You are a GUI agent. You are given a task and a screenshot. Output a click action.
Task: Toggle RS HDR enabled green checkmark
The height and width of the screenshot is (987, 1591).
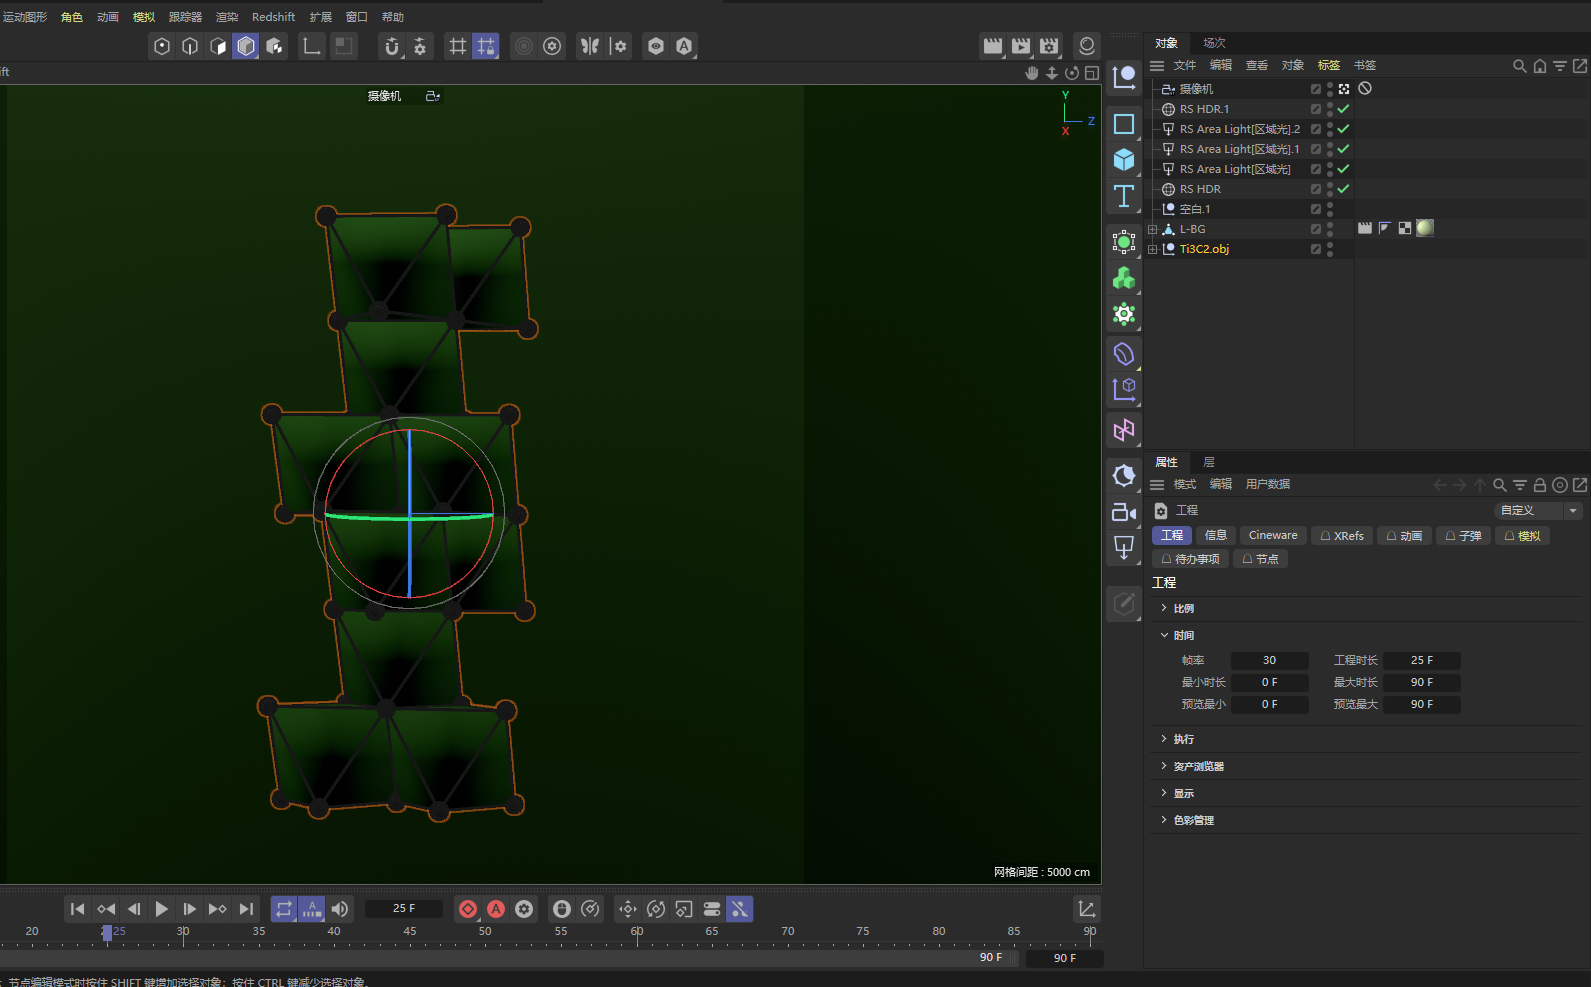1343,189
